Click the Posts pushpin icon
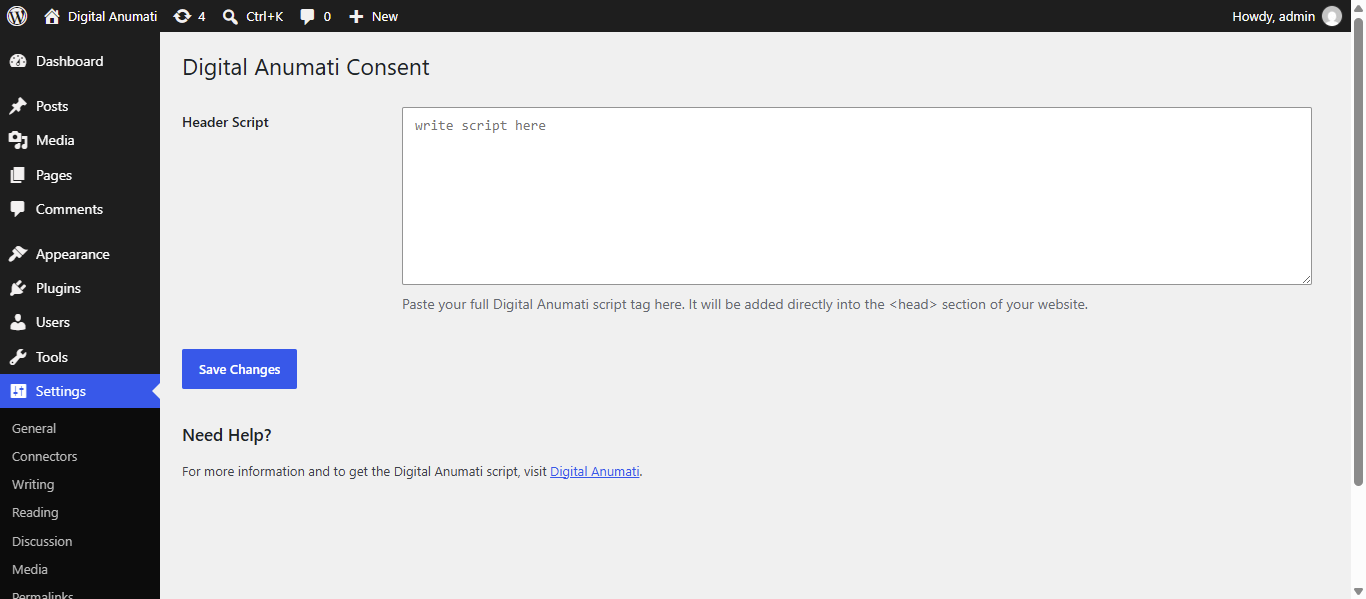Viewport: 1366px width, 599px height. point(18,106)
